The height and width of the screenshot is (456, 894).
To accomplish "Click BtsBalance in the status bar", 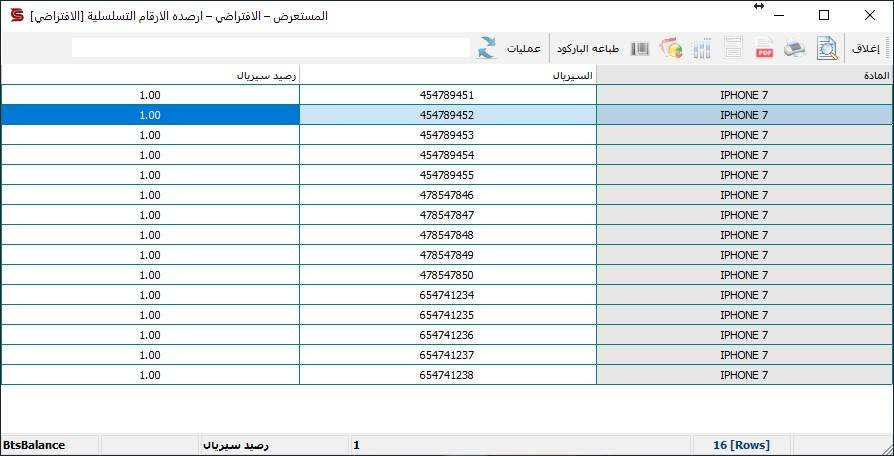I will 34,445.
